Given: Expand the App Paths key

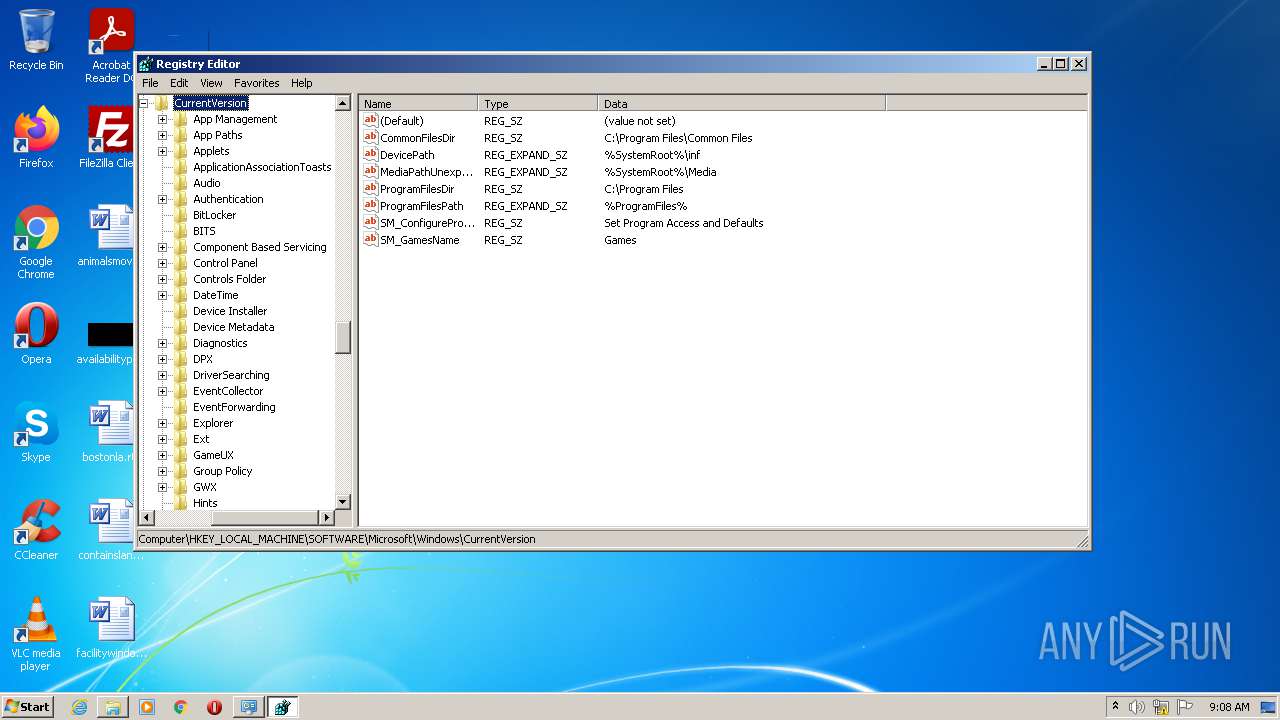Looking at the screenshot, I should click(162, 135).
